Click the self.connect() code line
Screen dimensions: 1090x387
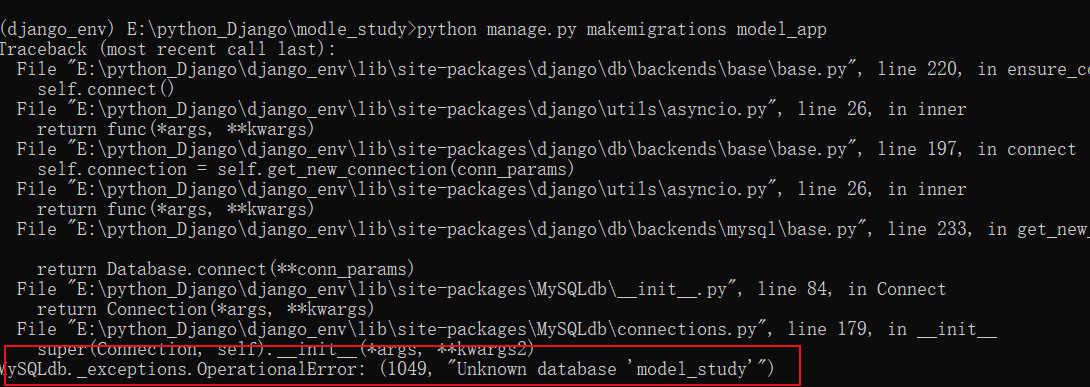[x=106, y=89]
